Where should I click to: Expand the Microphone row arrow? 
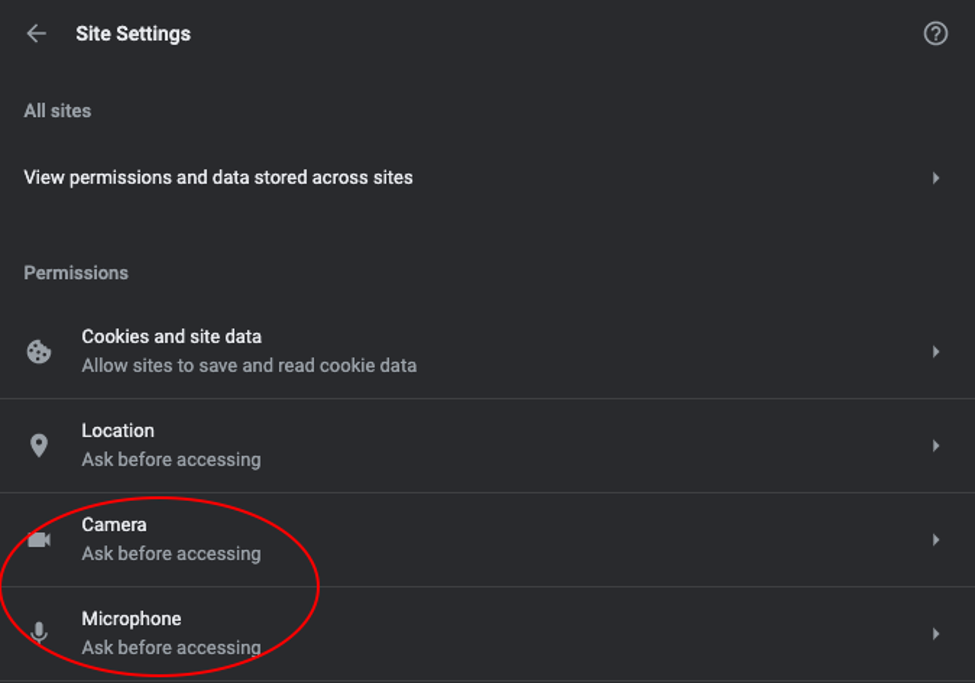point(936,634)
